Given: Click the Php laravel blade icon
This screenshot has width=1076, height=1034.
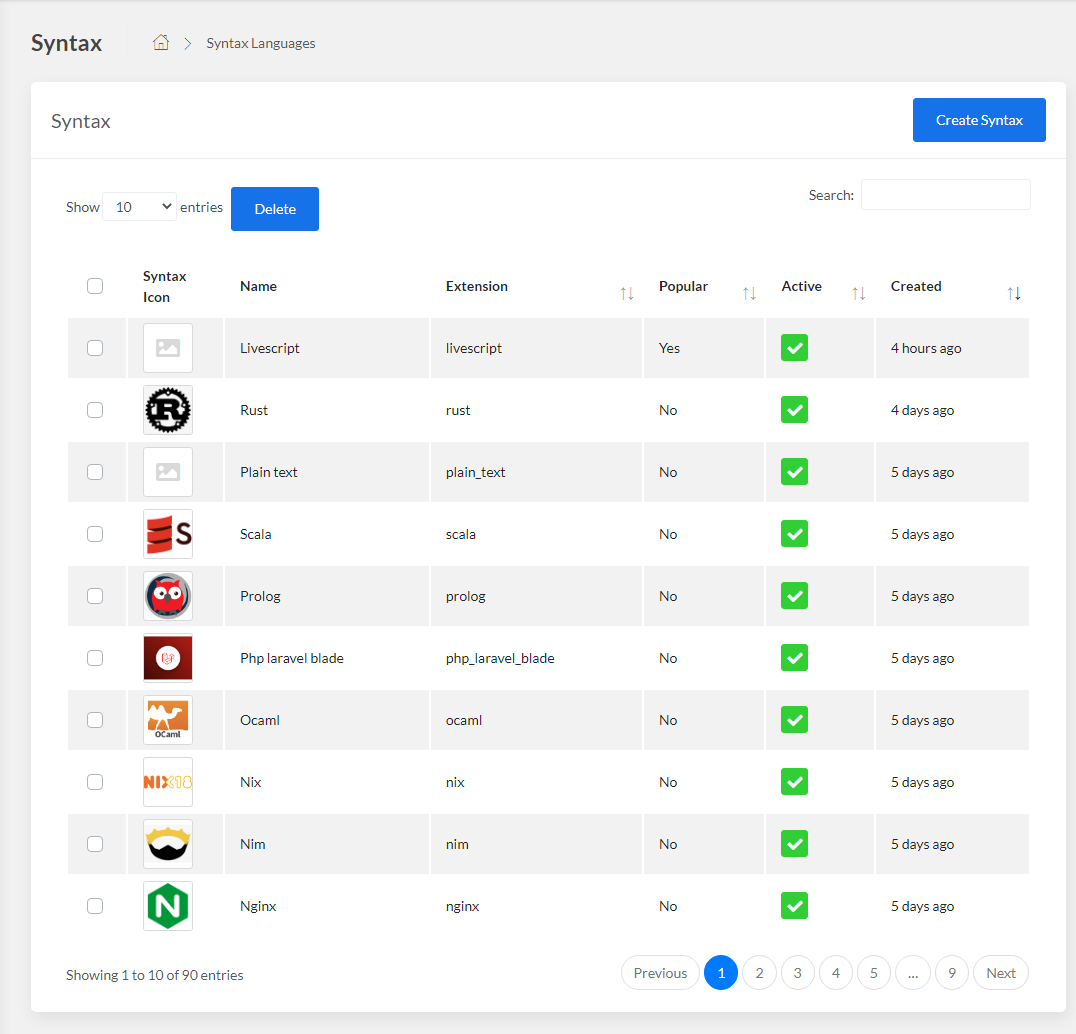Looking at the screenshot, I should (168, 658).
